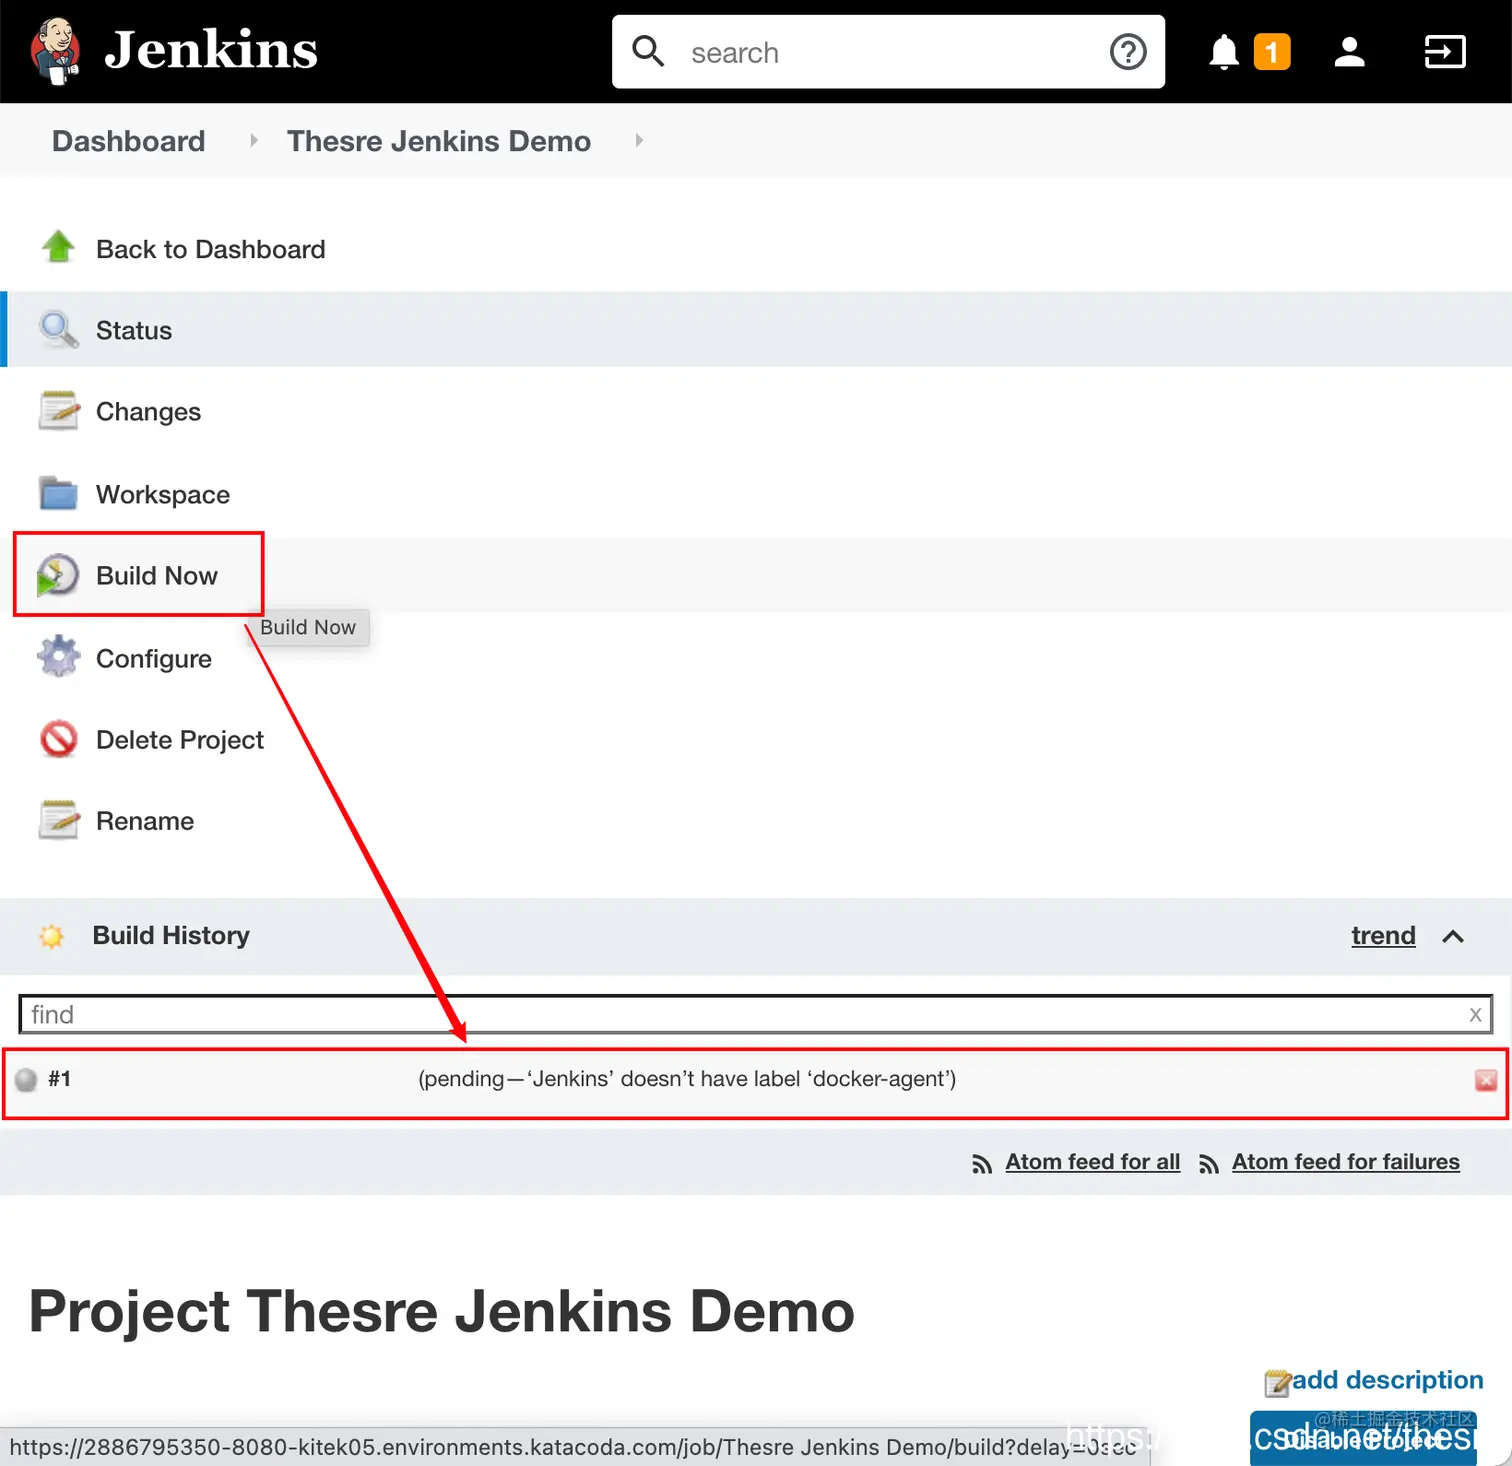
Task: Click the add description notepad icon
Action: [1277, 1383]
